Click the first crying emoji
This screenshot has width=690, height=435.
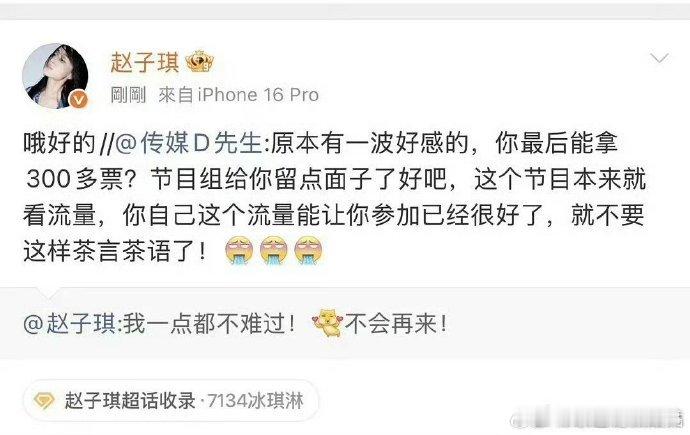pyautogui.click(x=239, y=251)
